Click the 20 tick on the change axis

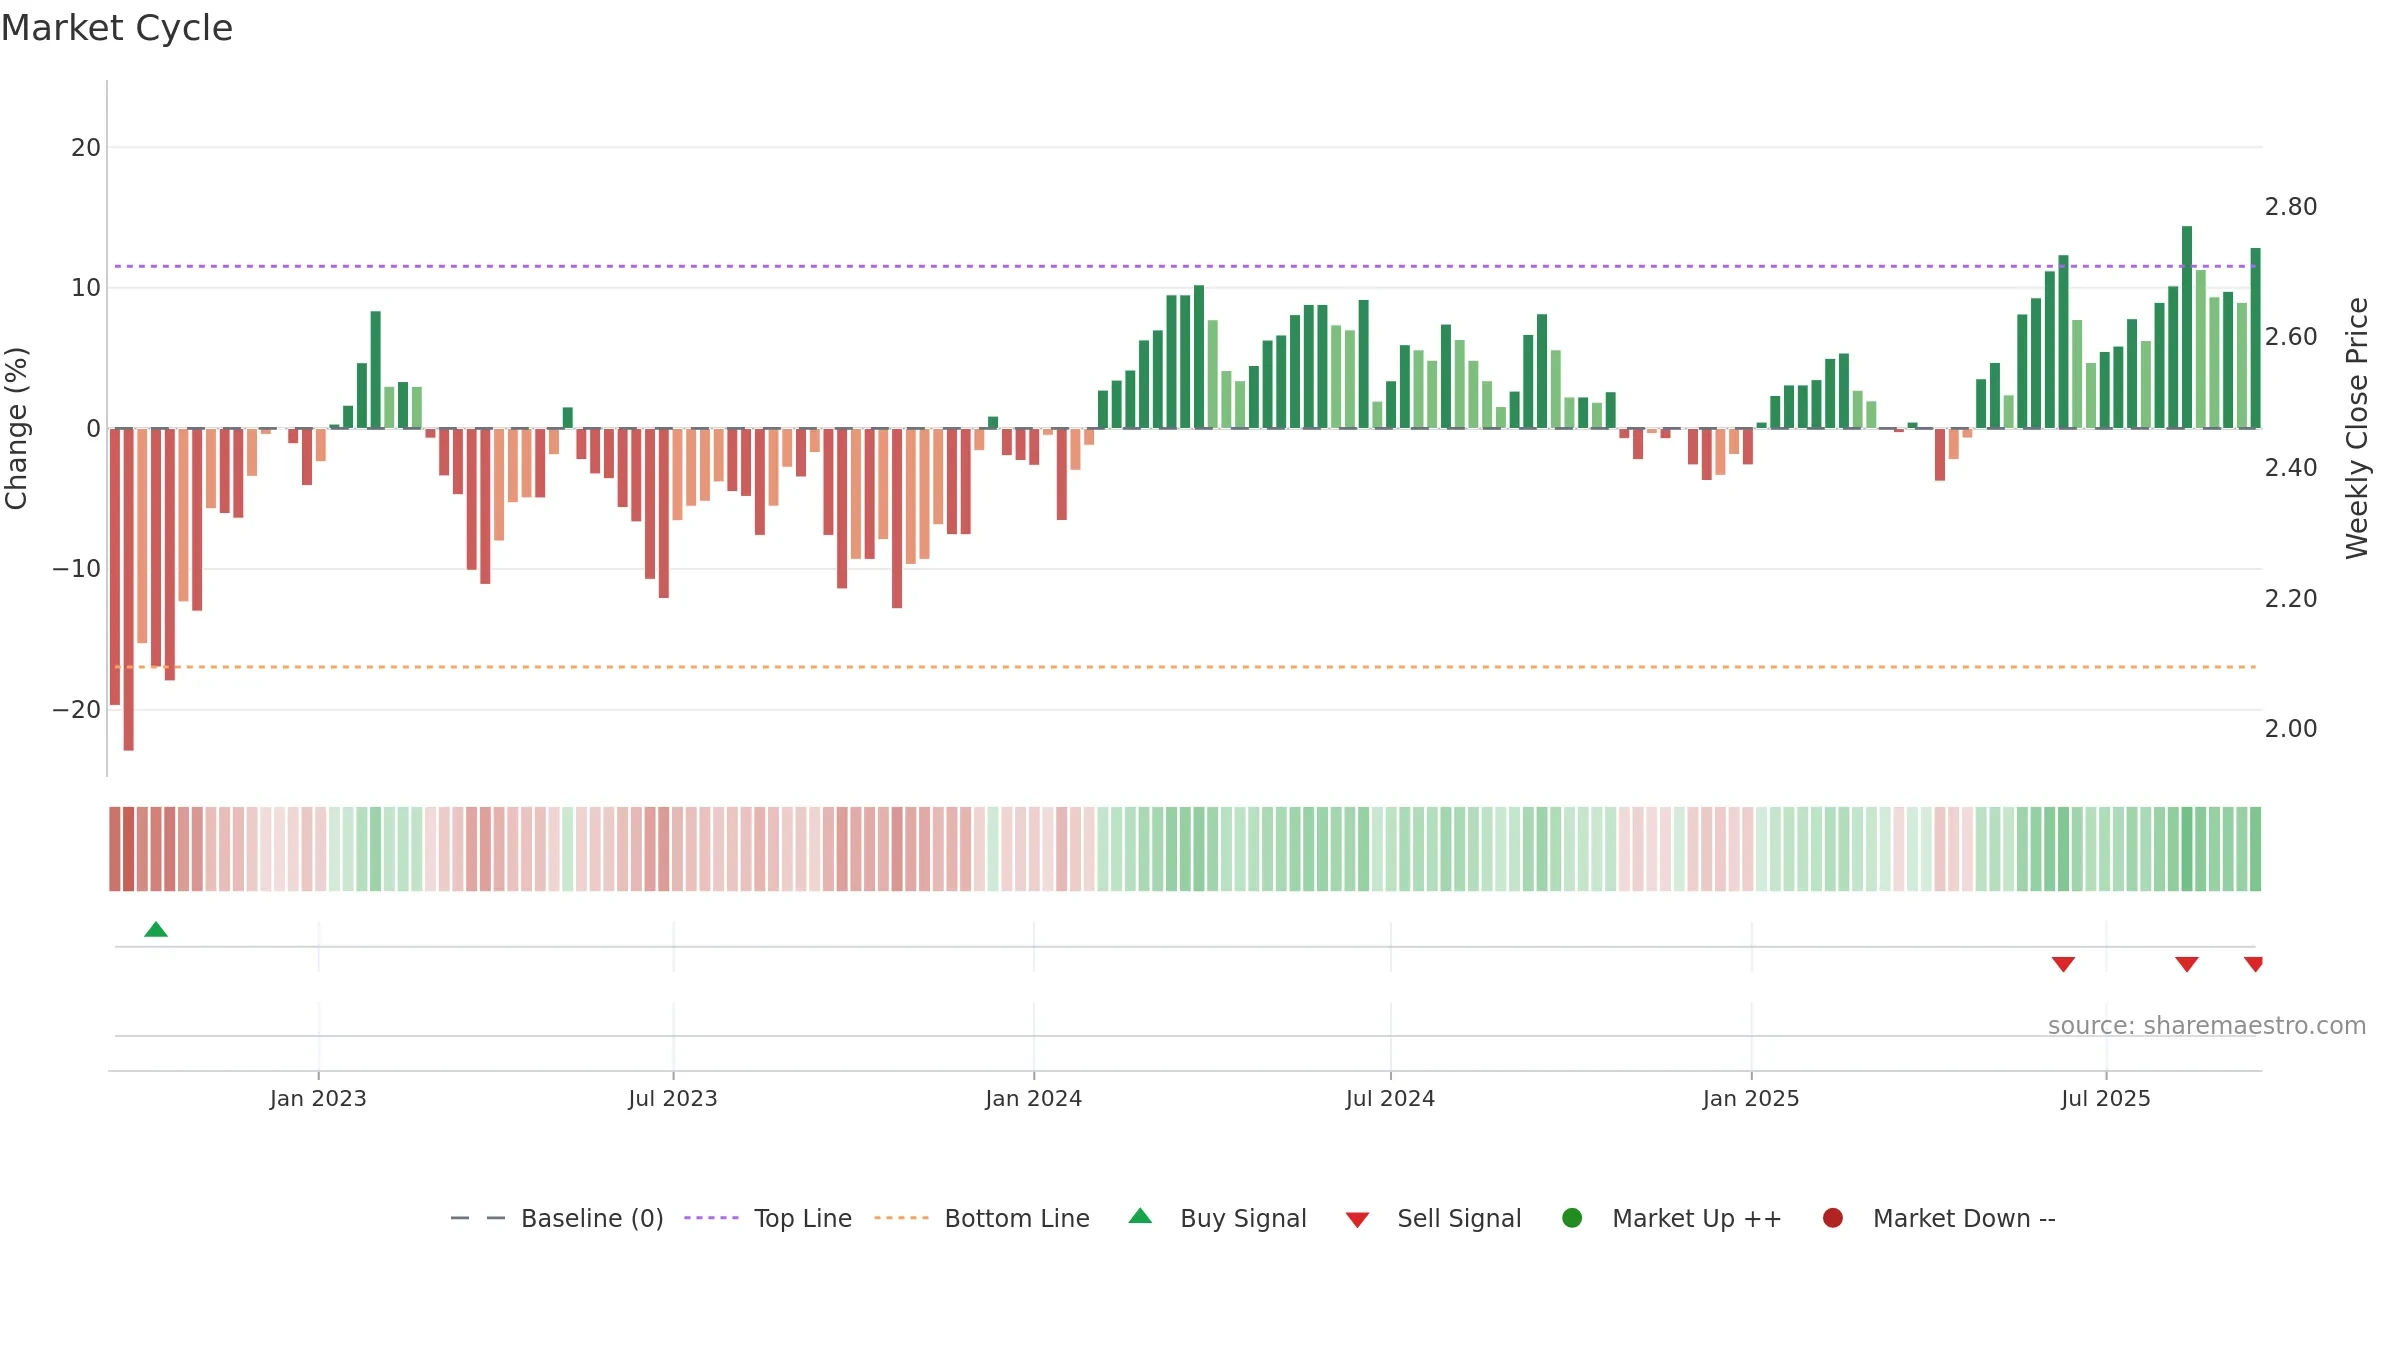click(86, 148)
